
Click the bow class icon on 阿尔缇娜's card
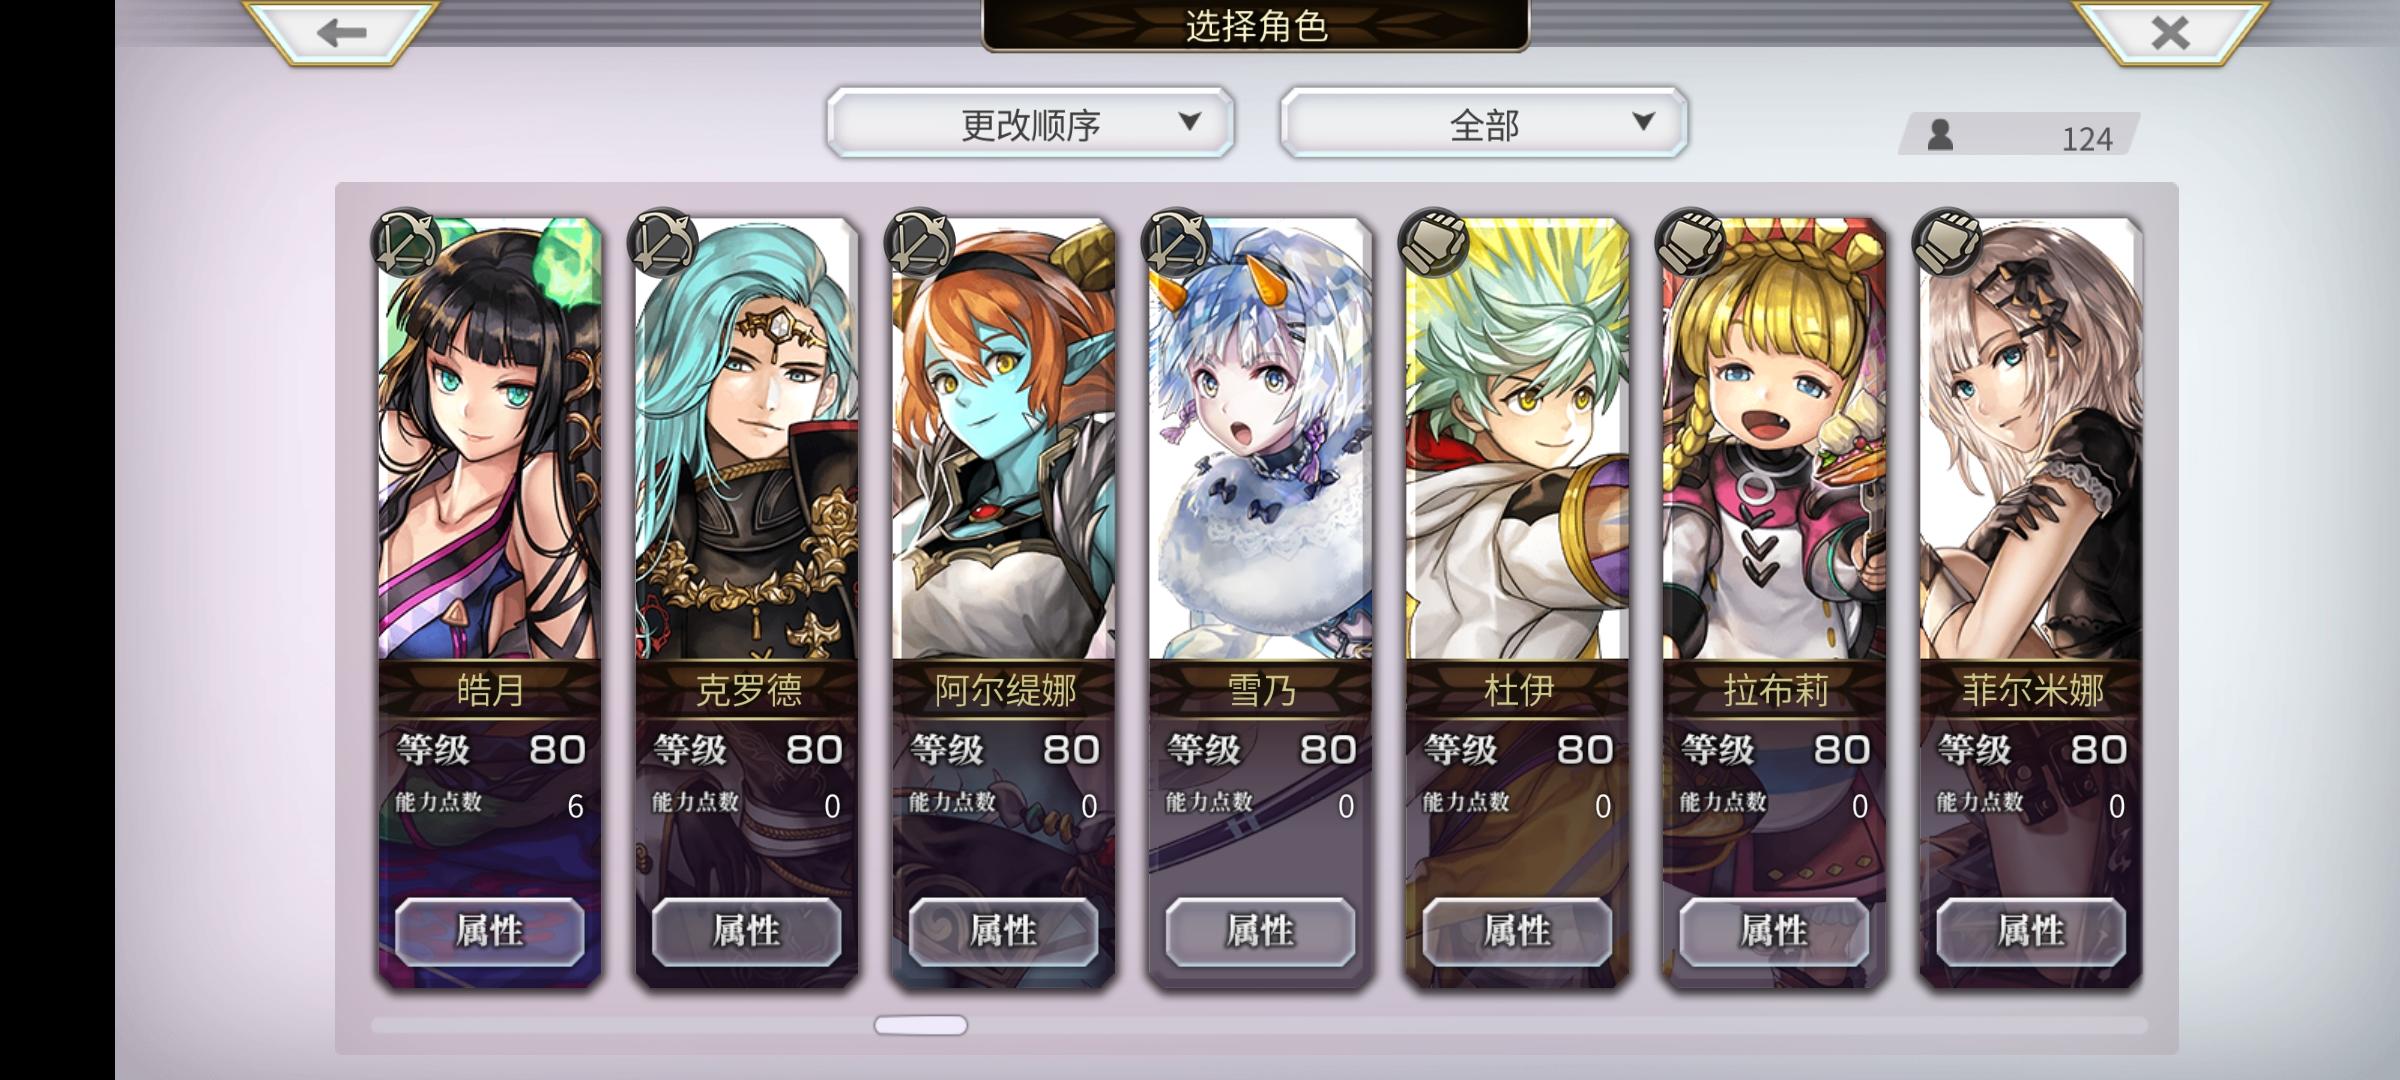click(x=920, y=242)
